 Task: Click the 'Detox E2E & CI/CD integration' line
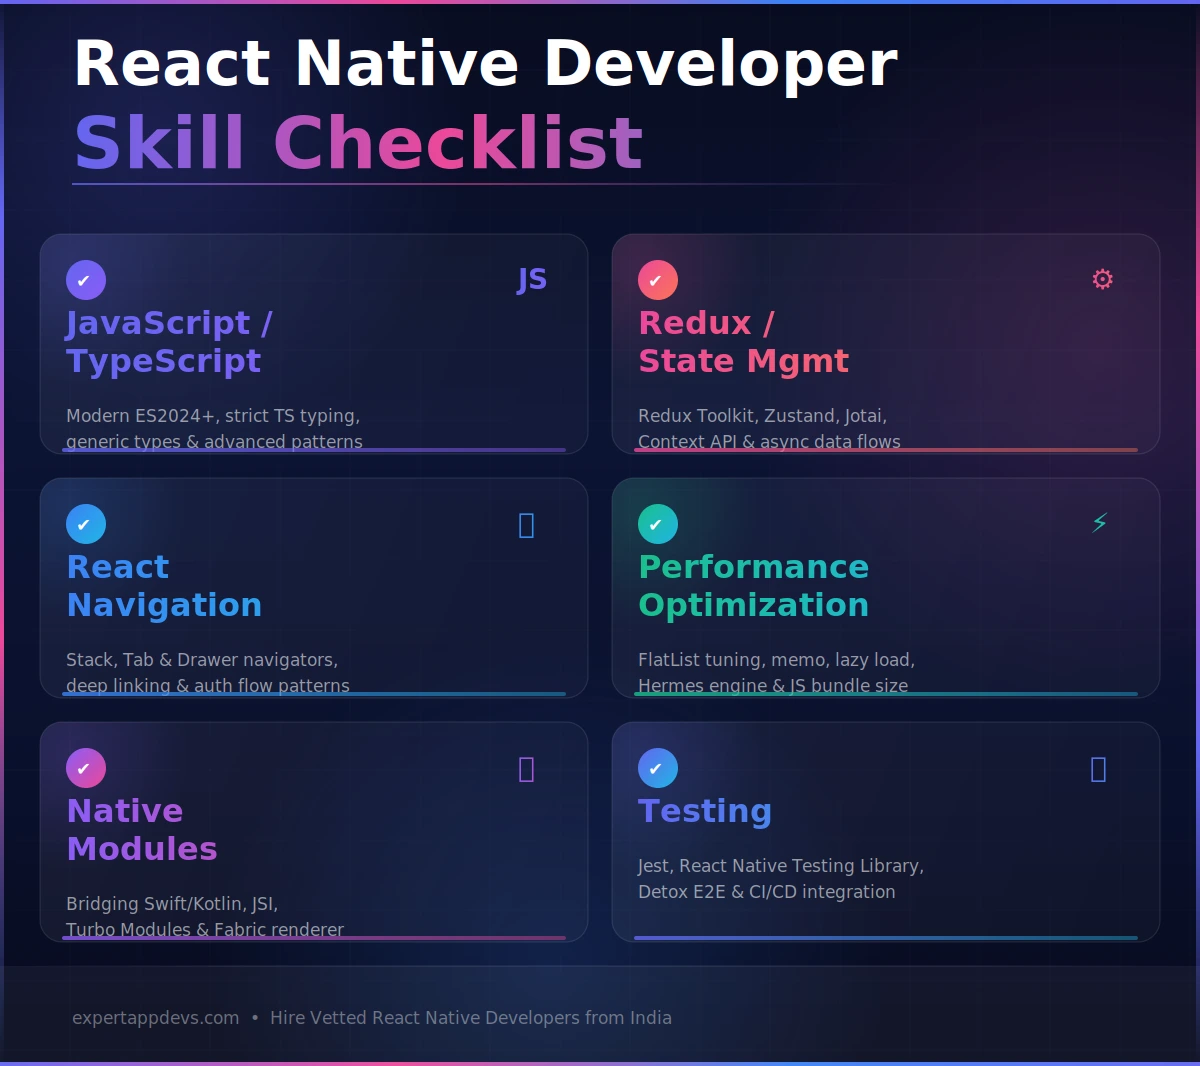coord(766,892)
